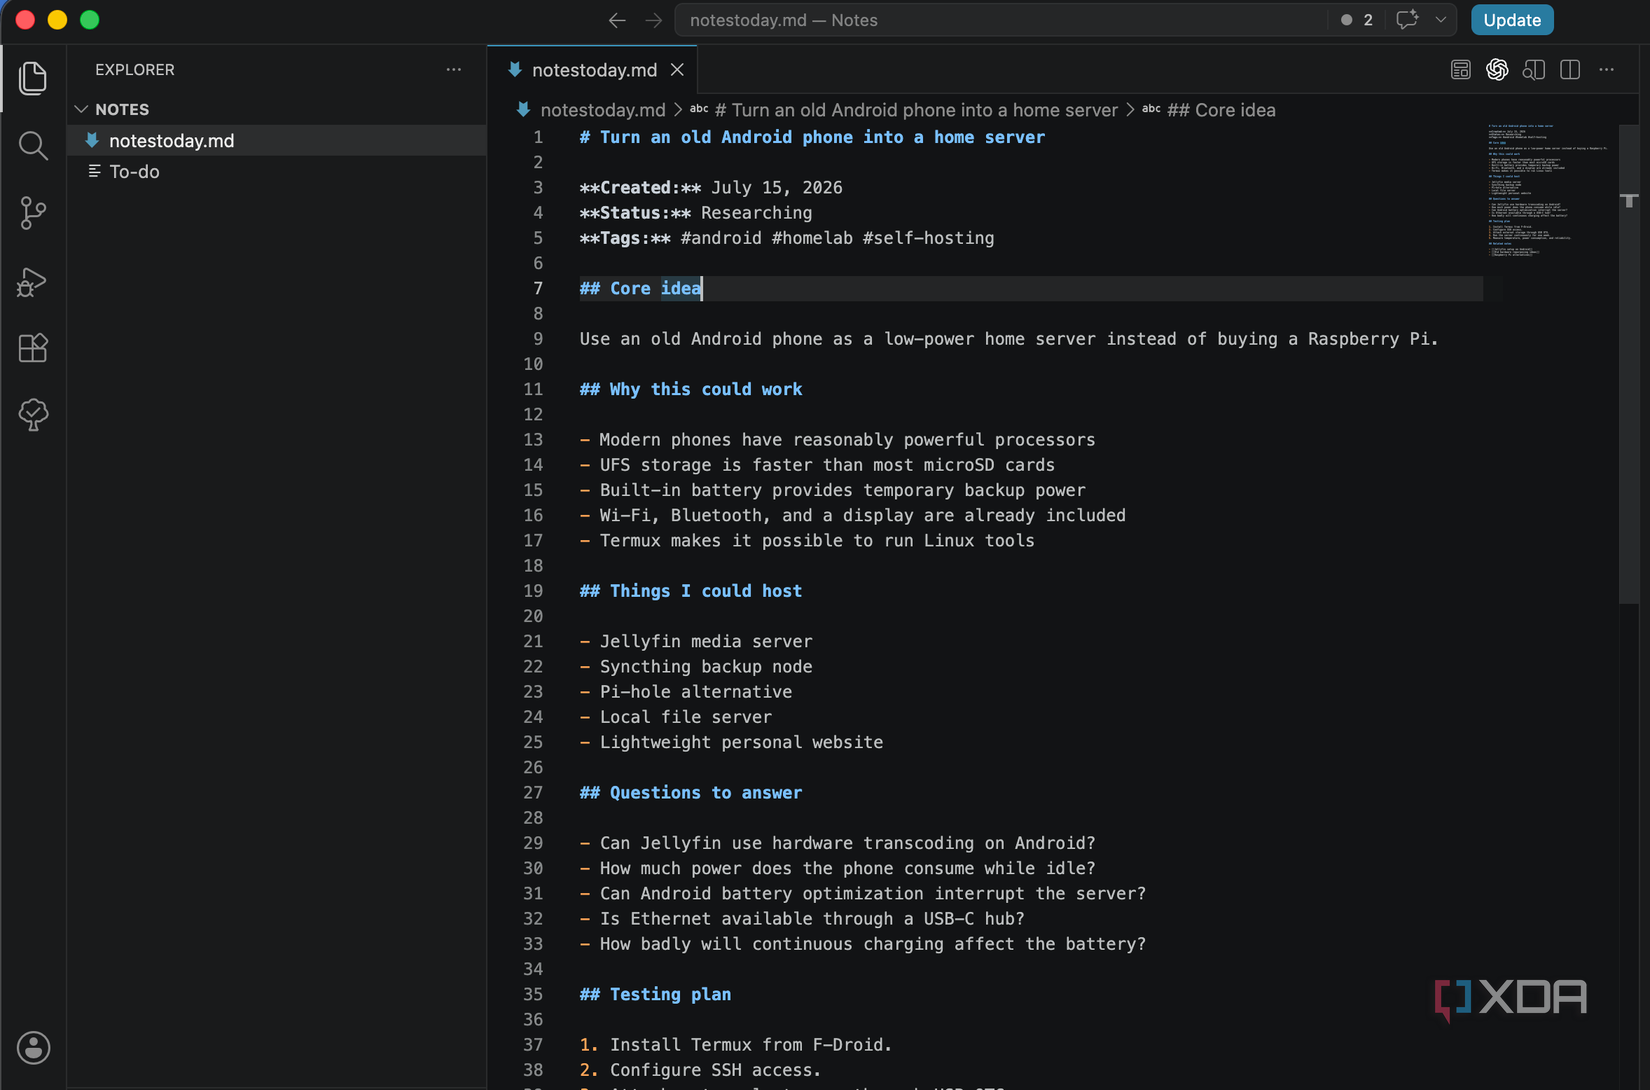Open the Explorer view in activity bar
Viewport: 1650px width, 1090px height.
(33, 78)
